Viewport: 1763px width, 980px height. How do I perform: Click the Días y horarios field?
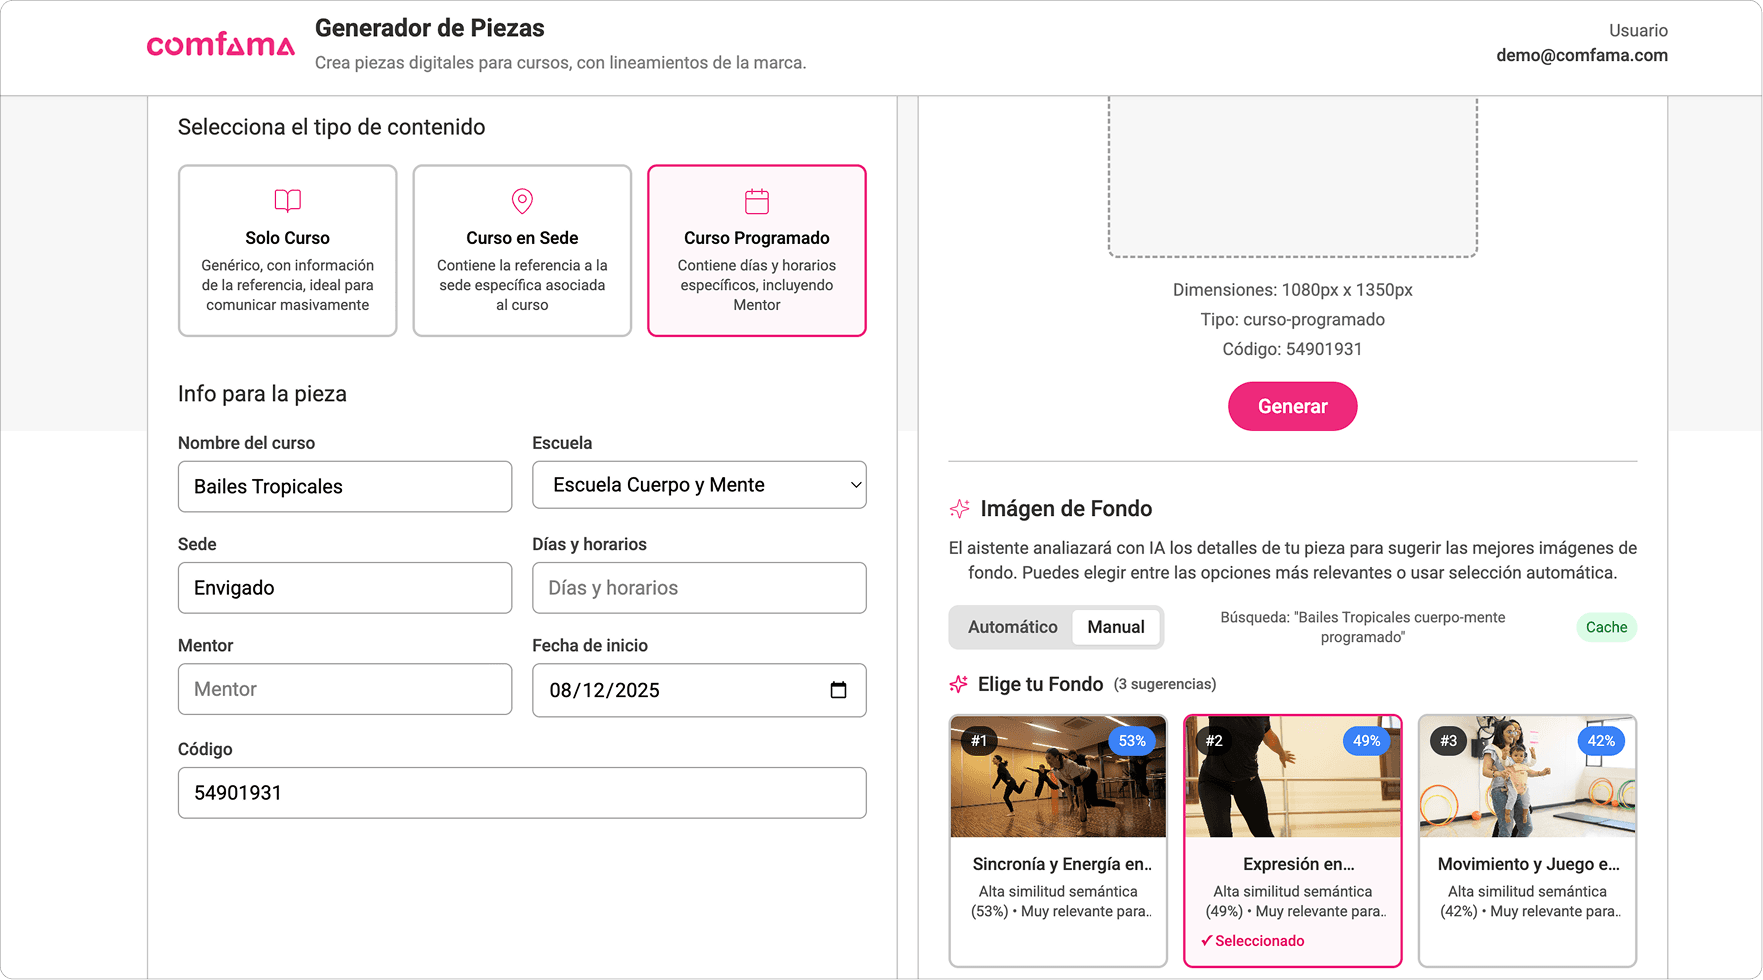[699, 588]
